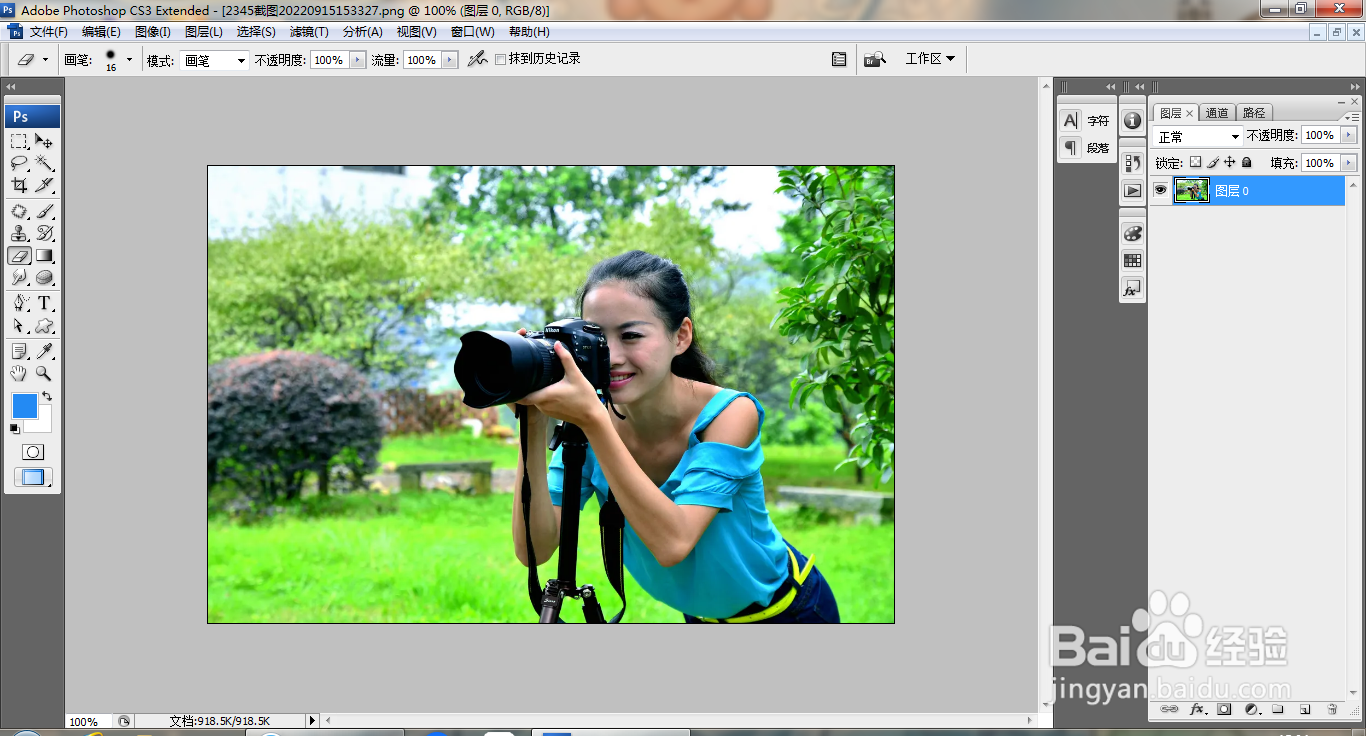Select the Custom Shape tool
The height and width of the screenshot is (736, 1366).
(x=45, y=325)
